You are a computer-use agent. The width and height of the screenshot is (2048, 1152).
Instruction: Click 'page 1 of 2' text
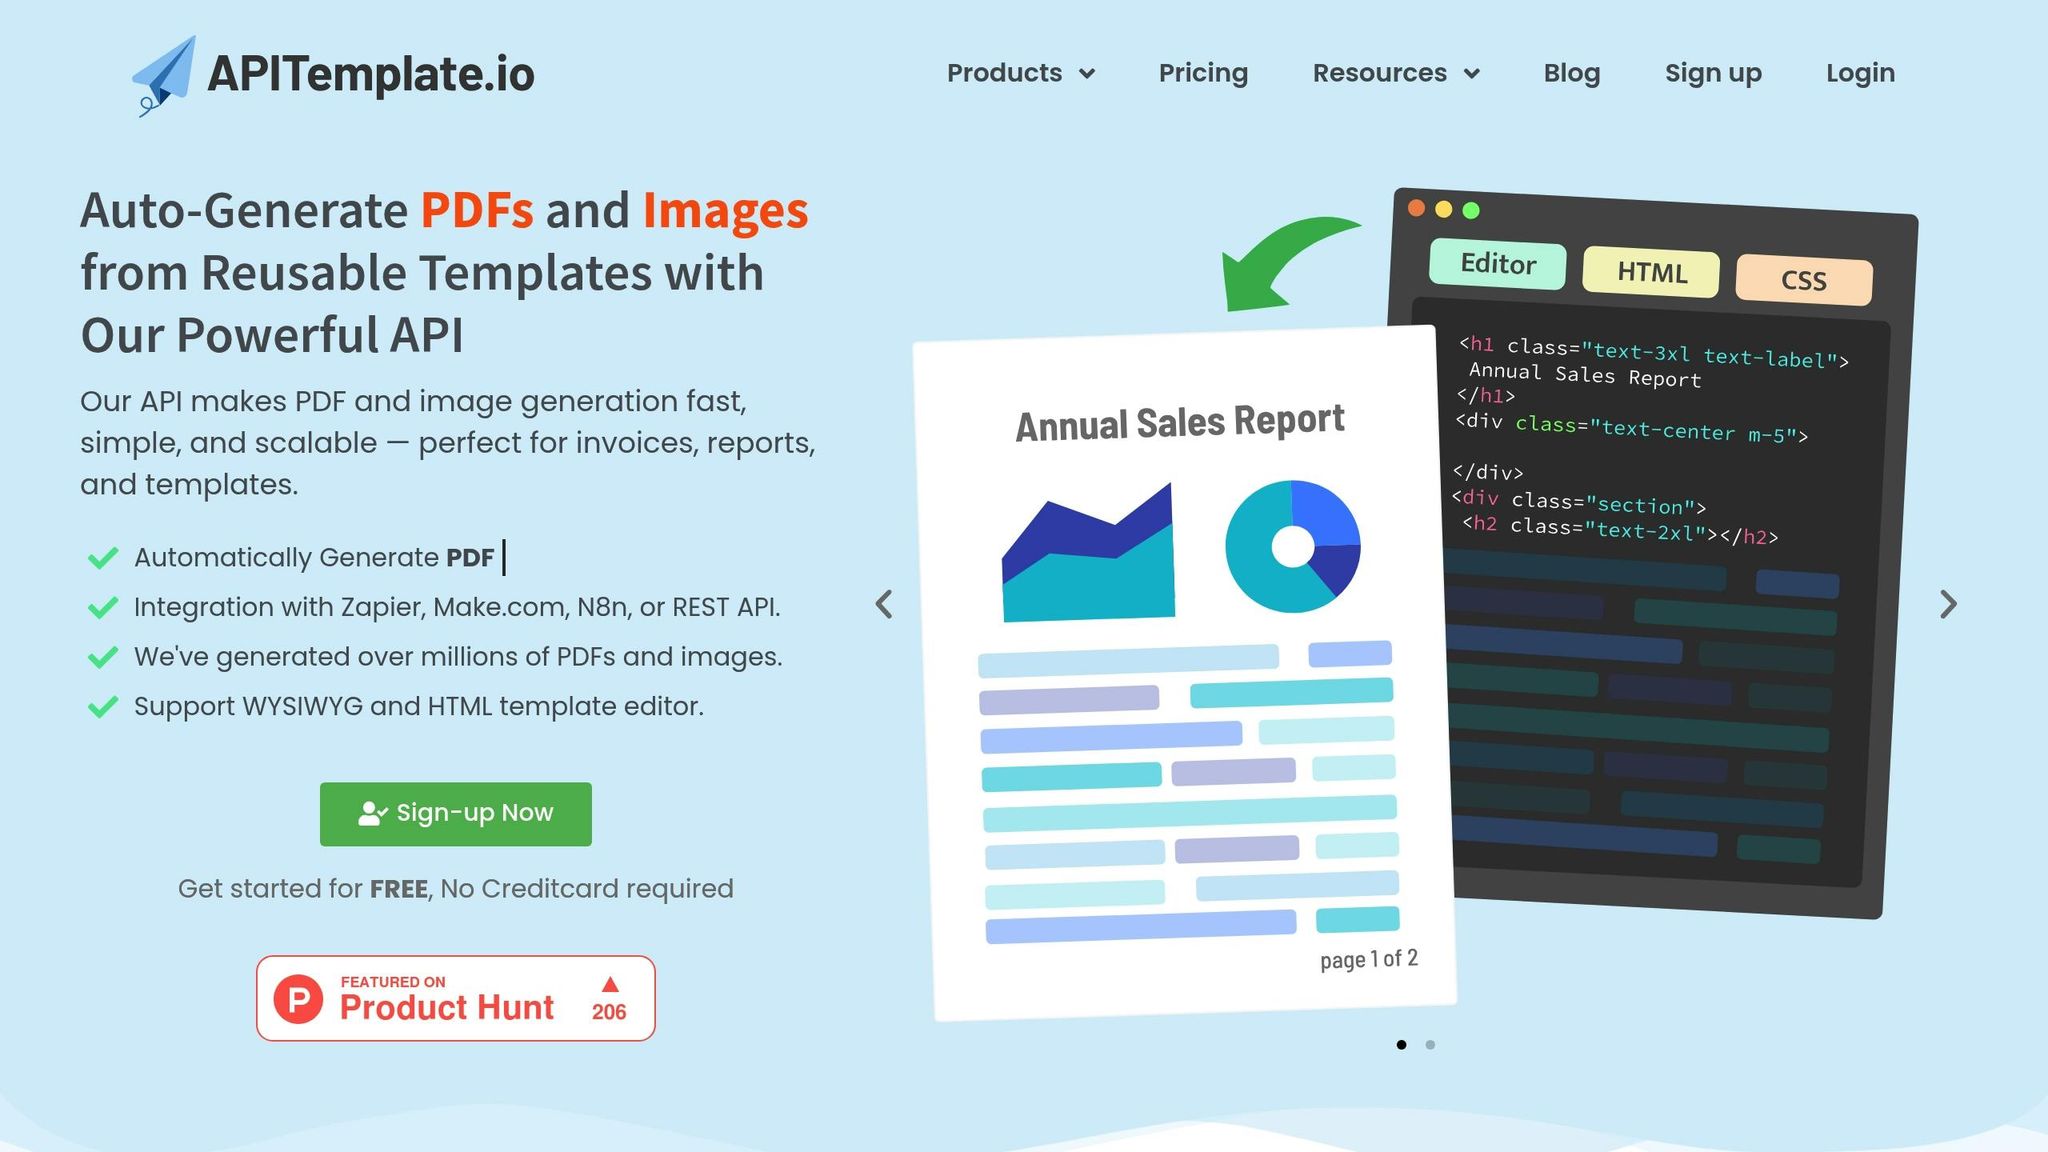pyautogui.click(x=1369, y=959)
